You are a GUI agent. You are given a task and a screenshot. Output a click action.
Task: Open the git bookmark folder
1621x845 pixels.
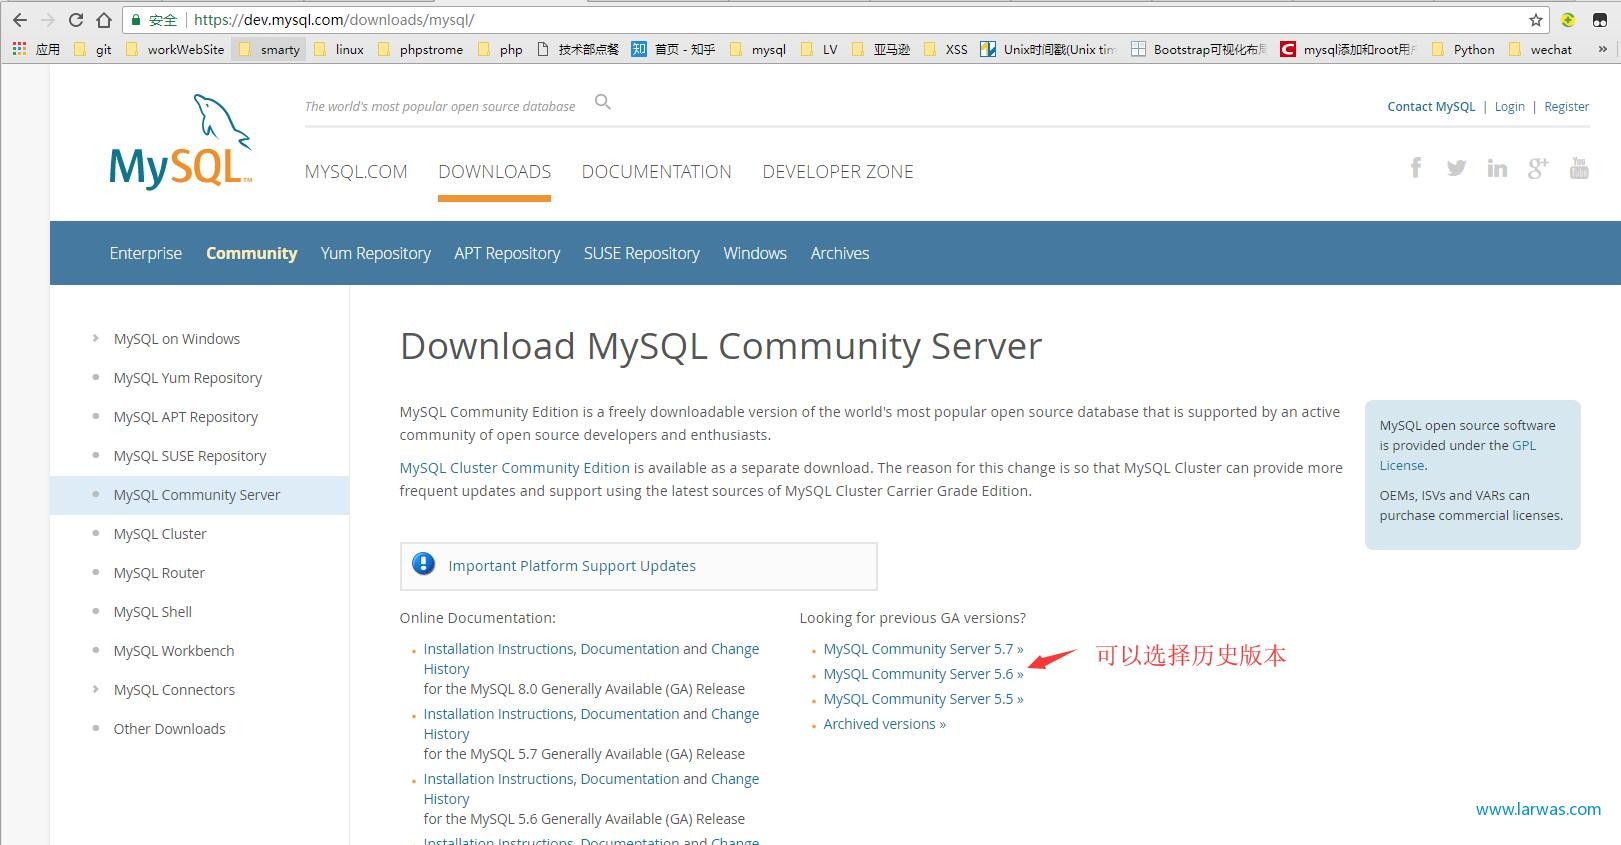[93, 49]
